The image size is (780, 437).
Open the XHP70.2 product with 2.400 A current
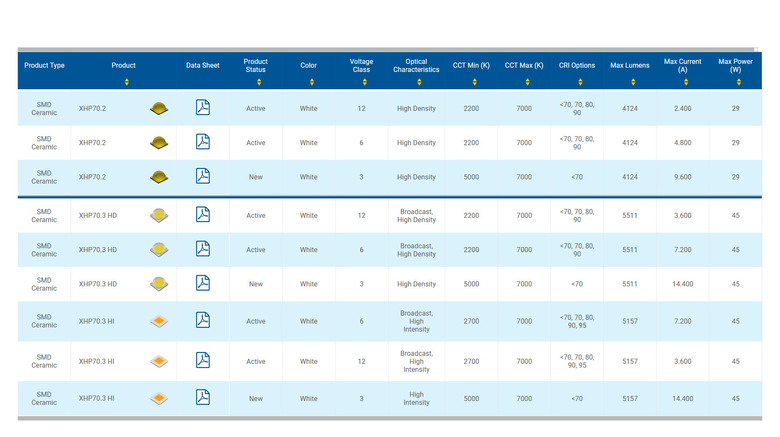click(x=92, y=108)
